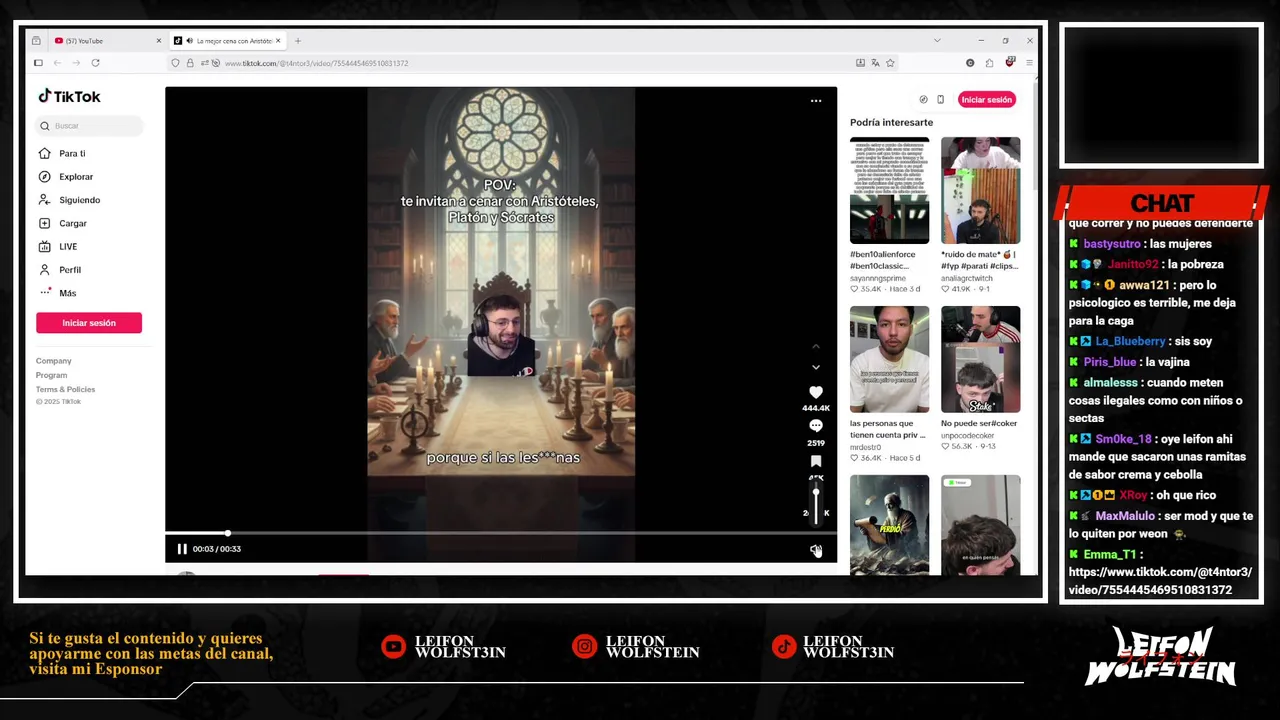Click the video progress bar
The height and width of the screenshot is (720, 1280).
pyautogui.click(x=500, y=533)
